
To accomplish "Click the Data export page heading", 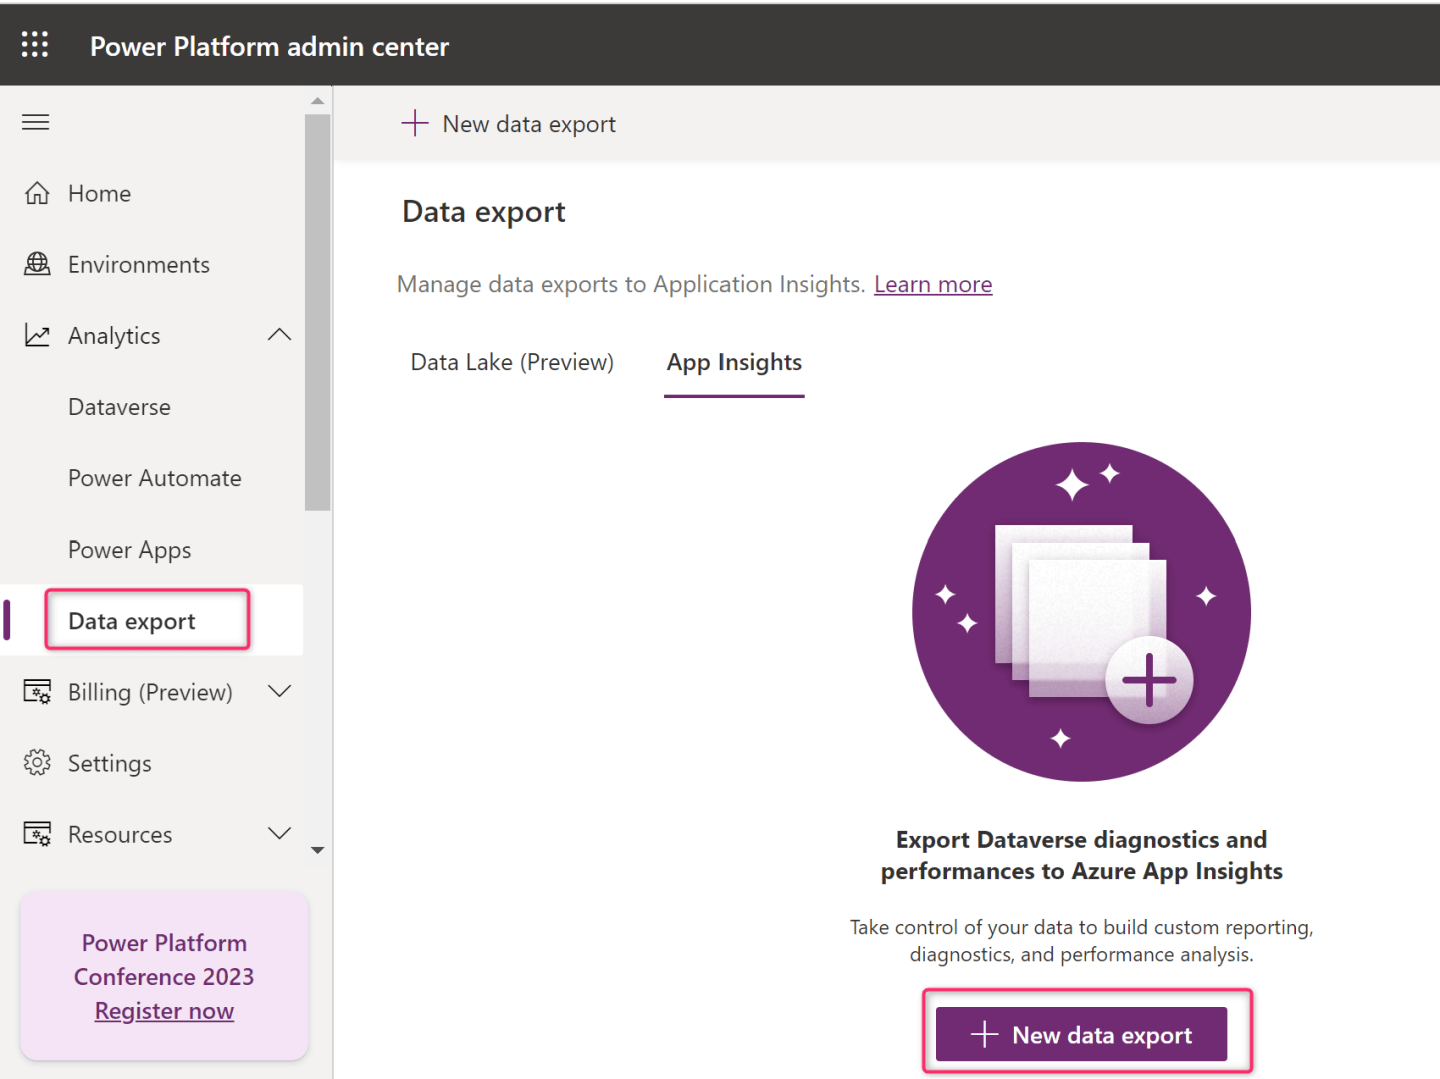I will click(x=484, y=212).
